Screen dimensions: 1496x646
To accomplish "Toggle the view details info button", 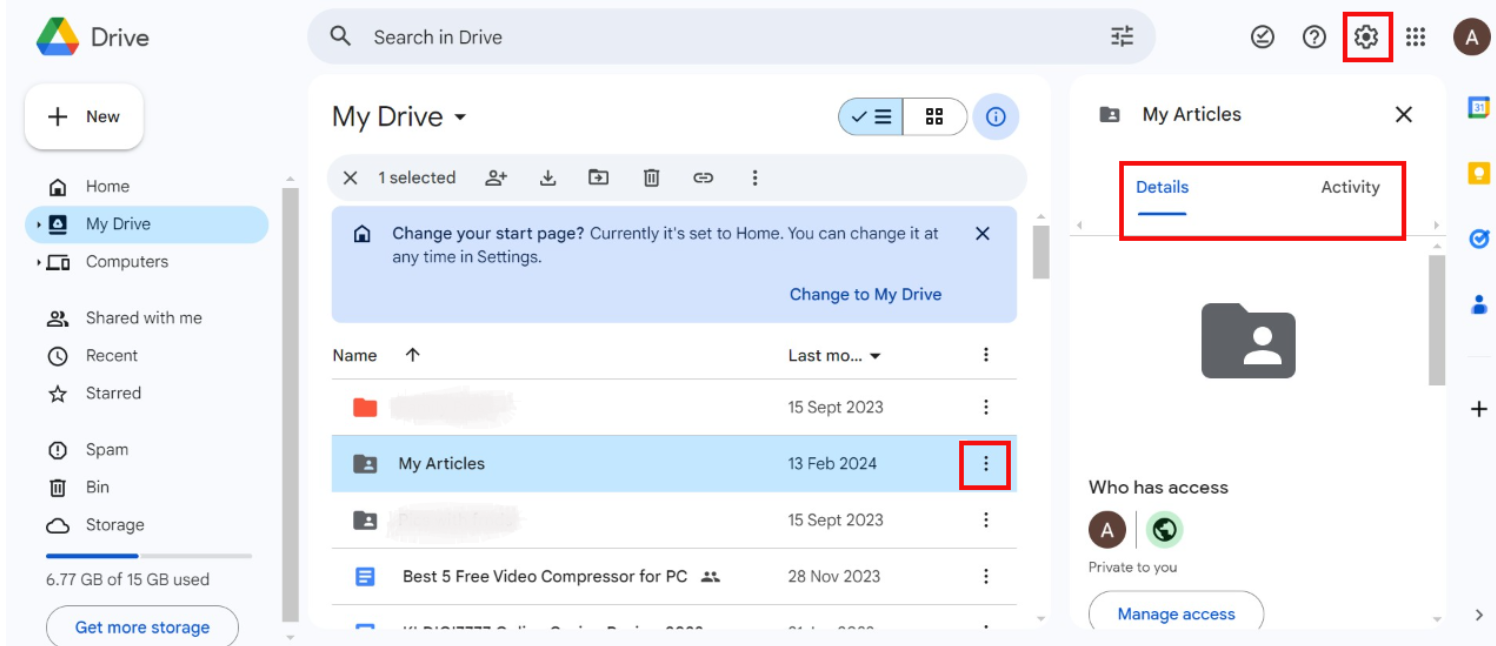I will [x=995, y=117].
